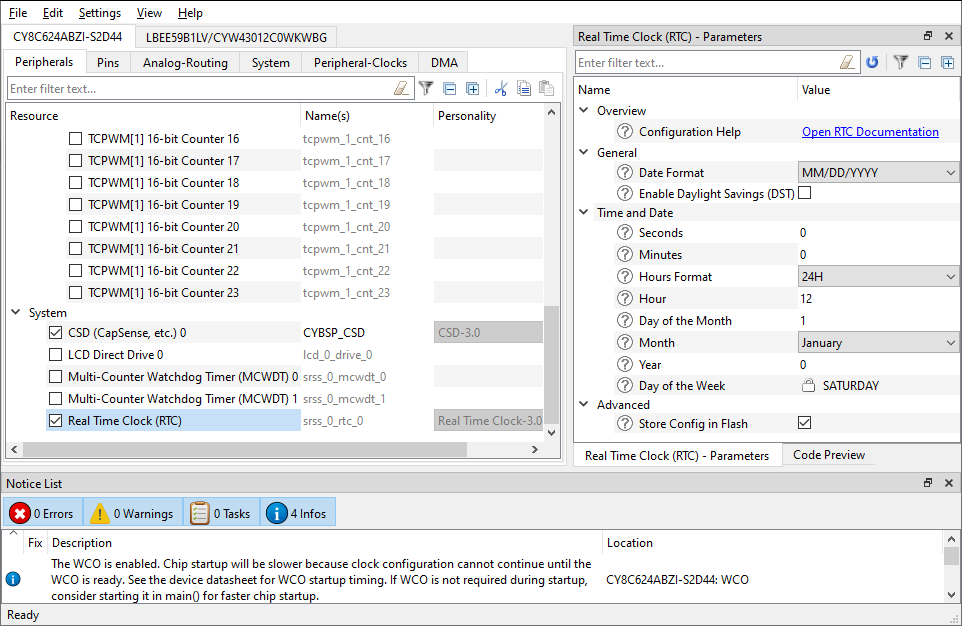Open the CSD-3.0 personality dropdown
The width and height of the screenshot is (962, 626).
pyautogui.click(x=488, y=333)
